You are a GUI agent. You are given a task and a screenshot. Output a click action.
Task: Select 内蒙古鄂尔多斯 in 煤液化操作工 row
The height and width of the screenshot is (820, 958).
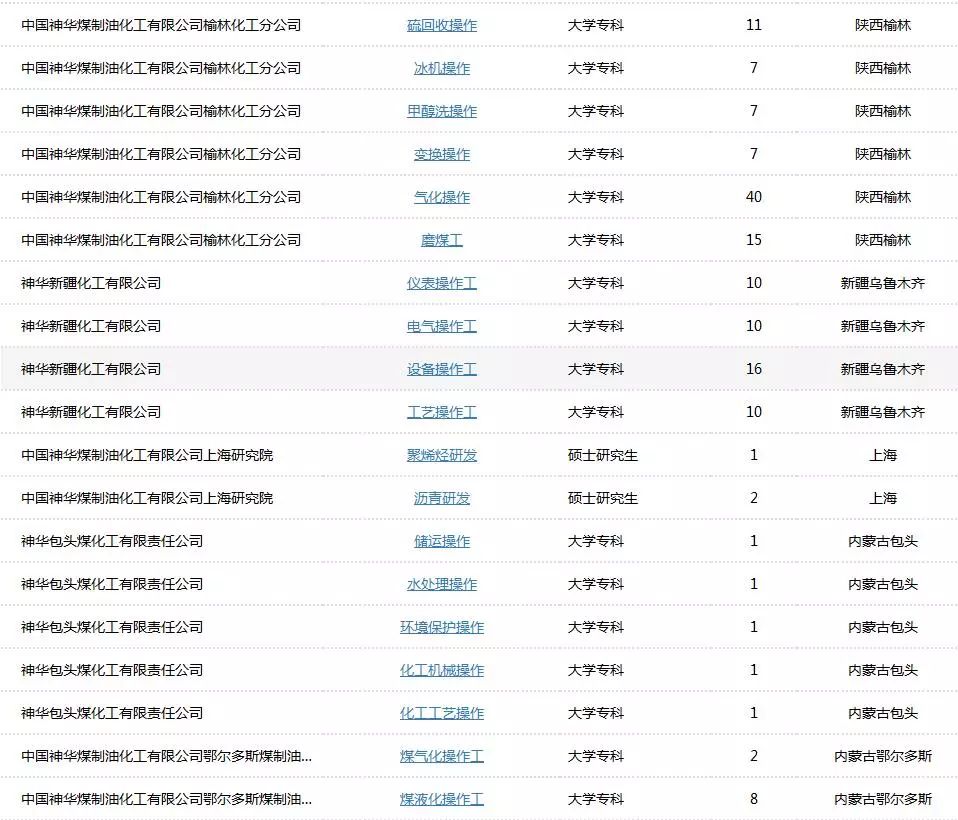883,799
